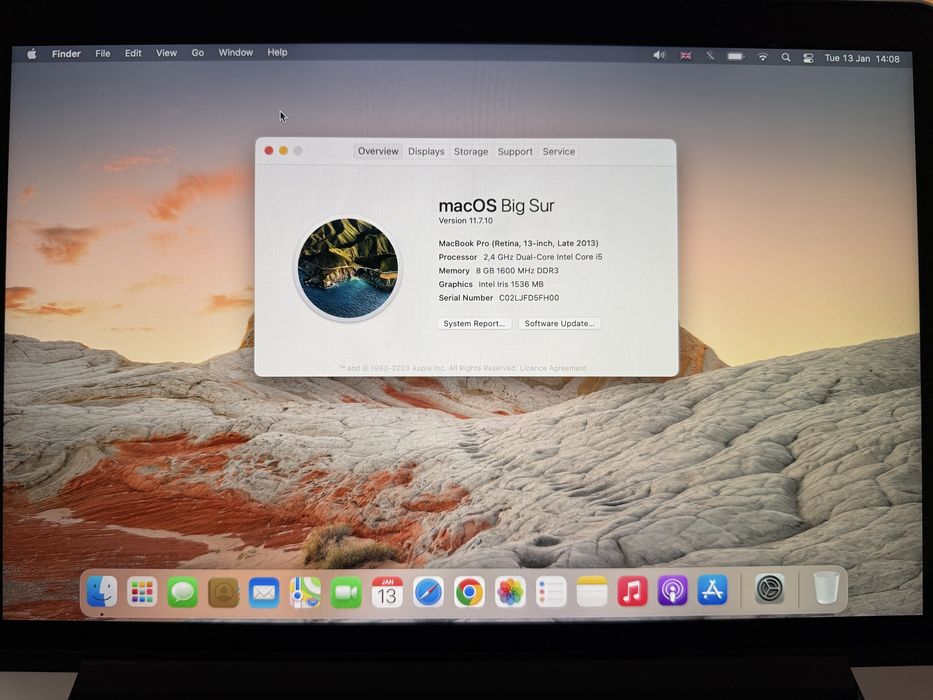Switch to the Storage tab
Image resolution: width=933 pixels, height=700 pixels.
point(471,152)
